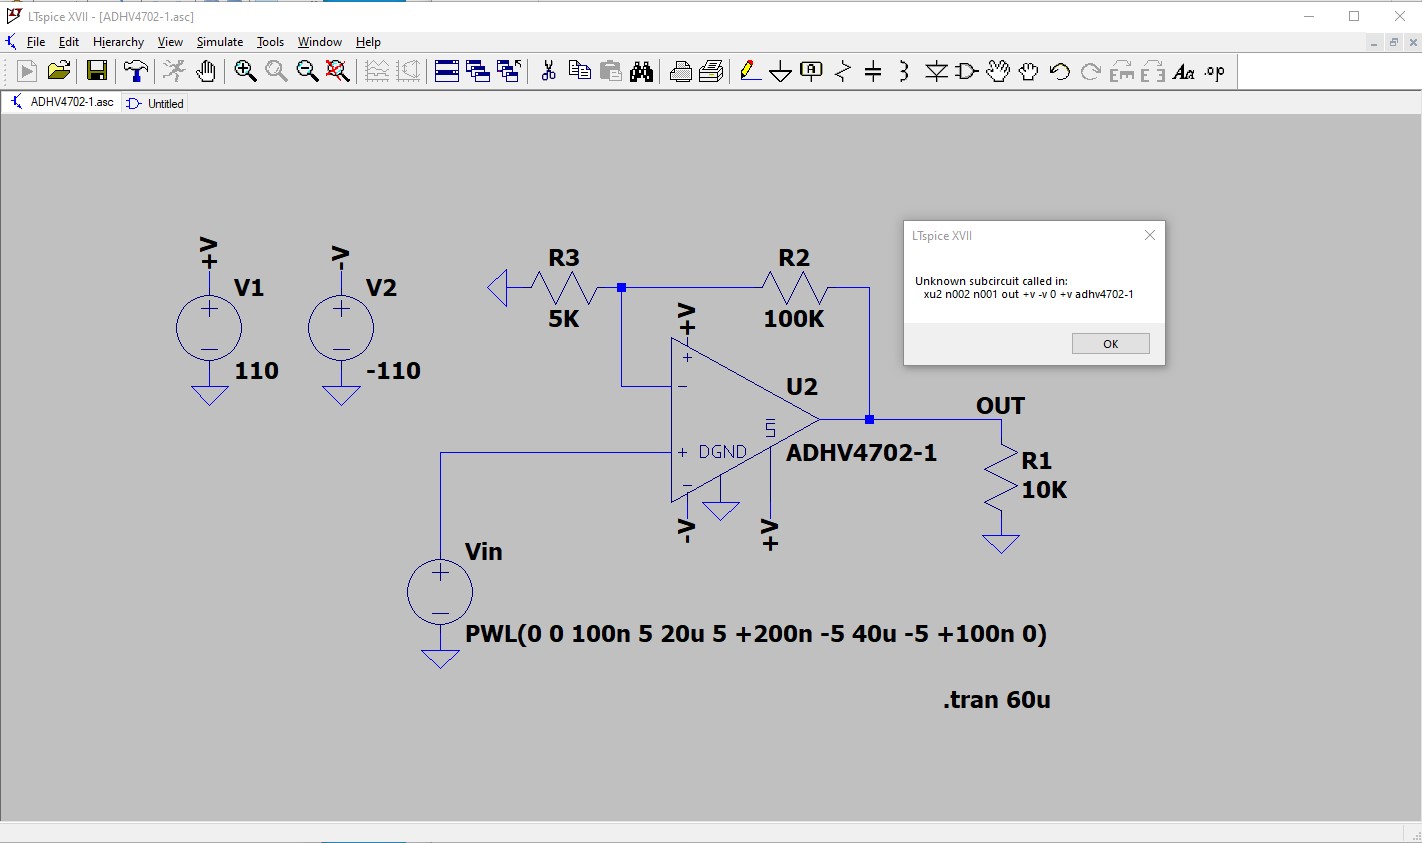
Task: Open the Control Panel hammer icon
Action: click(x=135, y=71)
